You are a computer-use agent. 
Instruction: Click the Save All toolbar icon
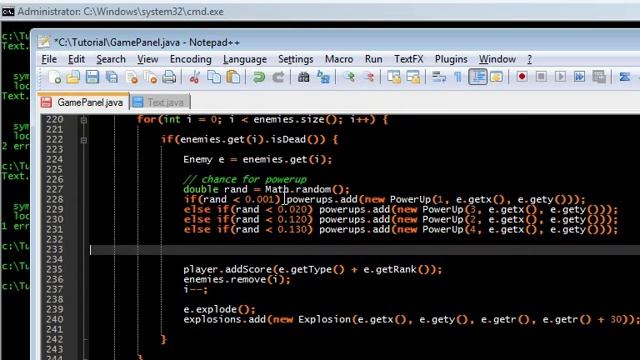pyautogui.click(x=112, y=77)
